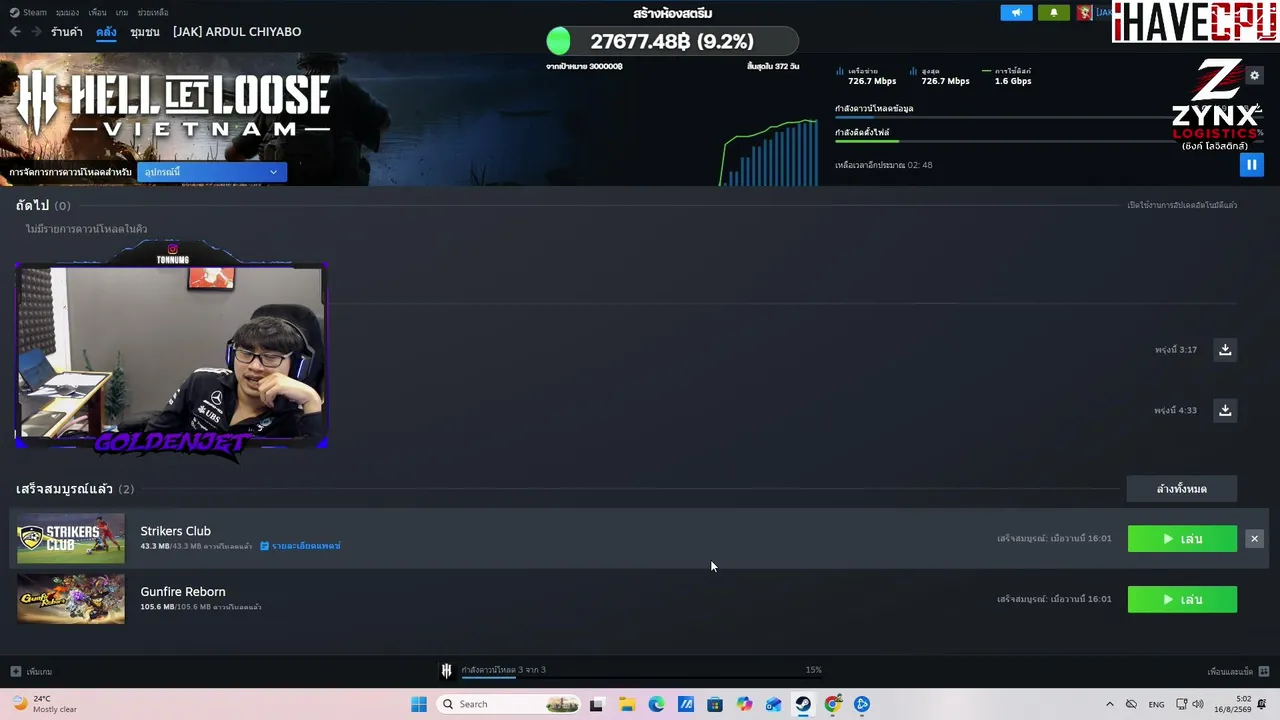The image size is (1280, 720).
Task: Go forward with the right arrow
Action: point(36,32)
